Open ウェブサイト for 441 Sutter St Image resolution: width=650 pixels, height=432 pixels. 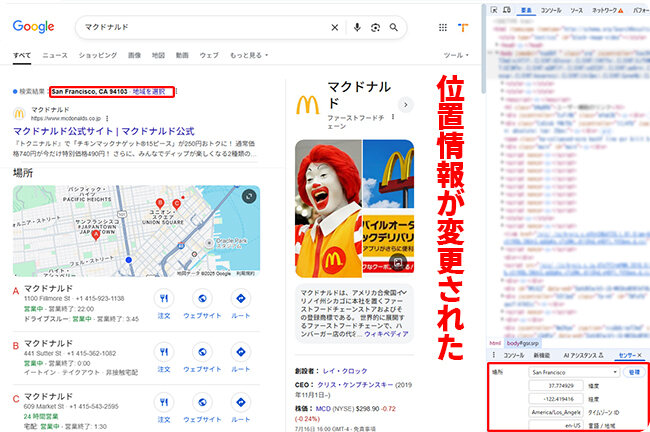pos(202,352)
